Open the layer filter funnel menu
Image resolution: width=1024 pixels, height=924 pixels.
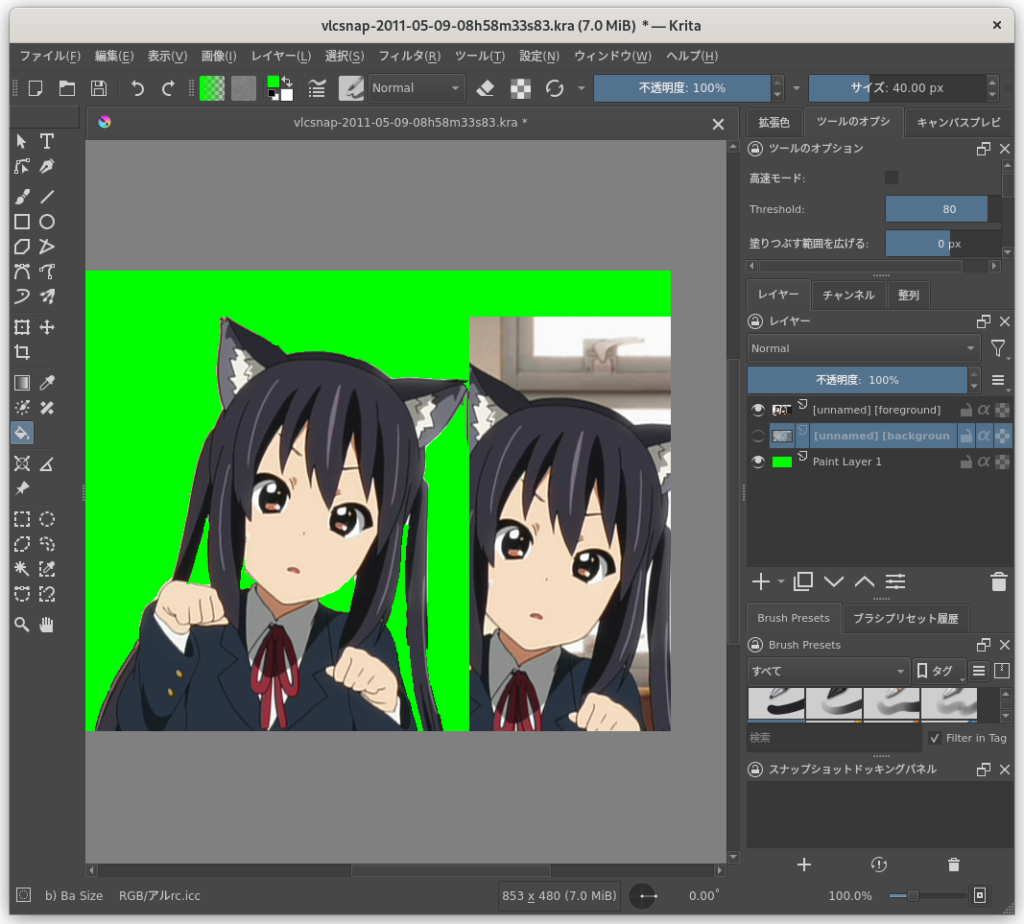998,349
